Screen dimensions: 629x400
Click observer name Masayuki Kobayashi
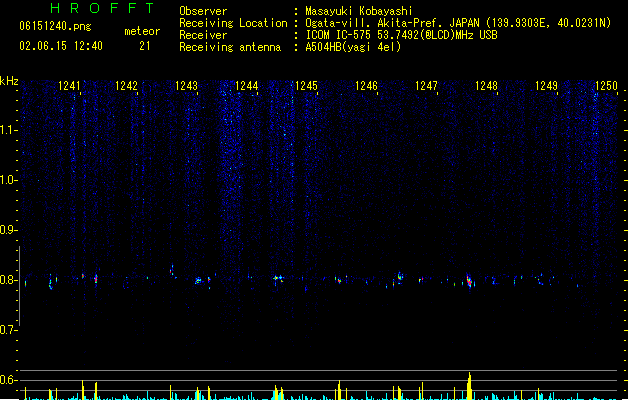click(x=359, y=11)
